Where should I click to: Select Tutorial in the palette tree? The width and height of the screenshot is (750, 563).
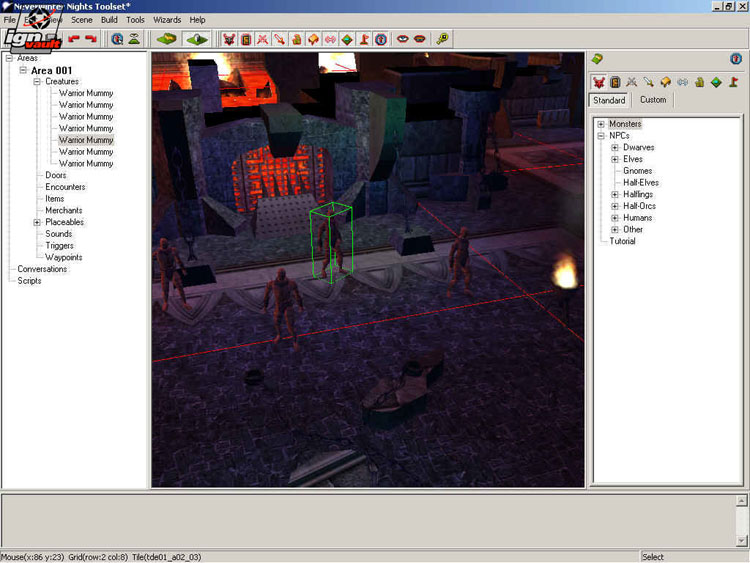pos(622,241)
